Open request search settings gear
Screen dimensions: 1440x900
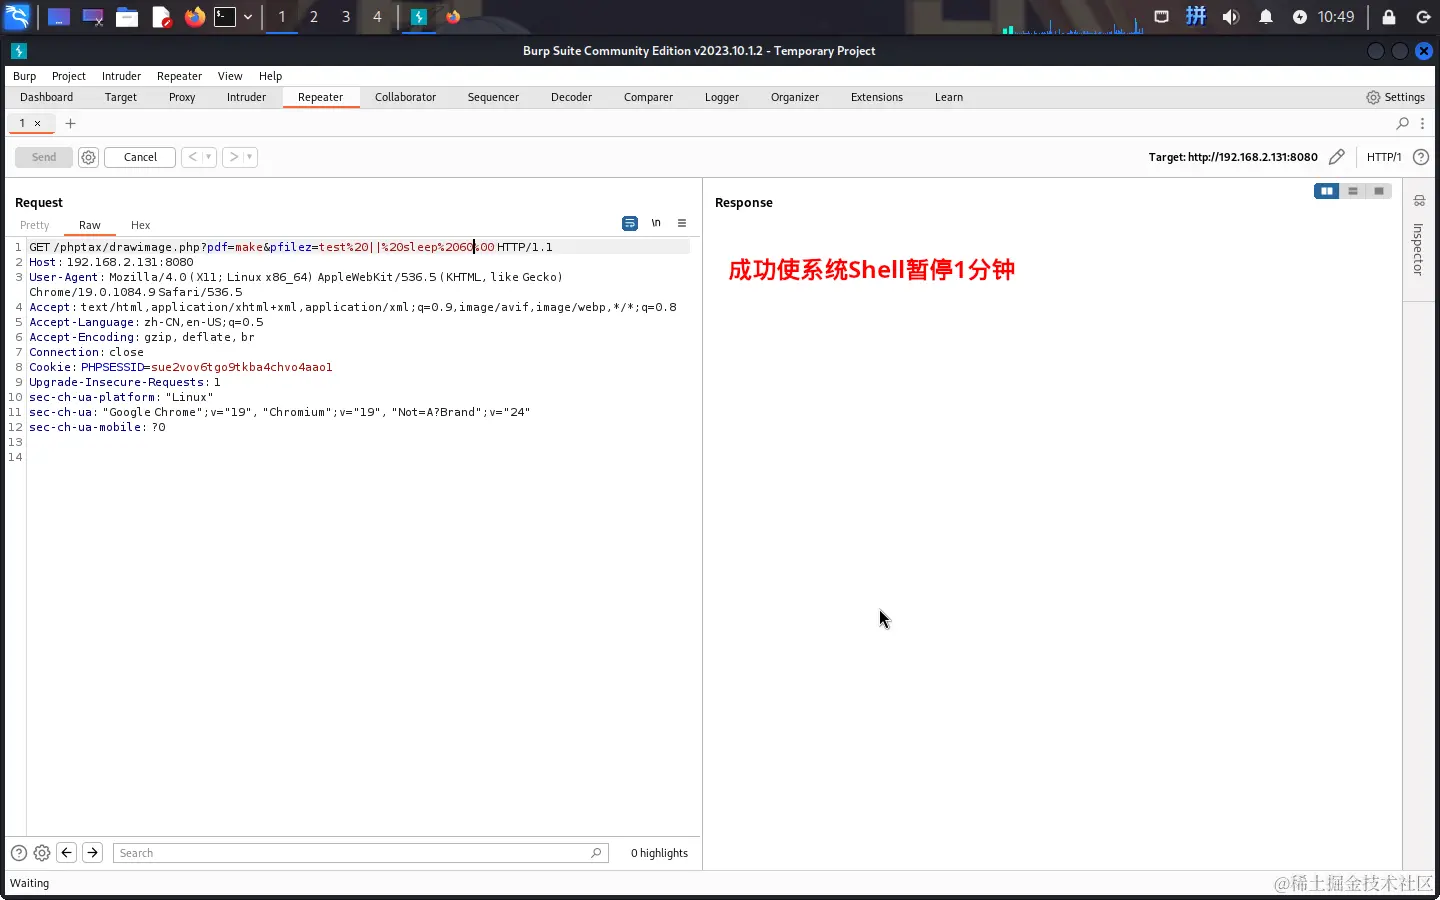point(42,853)
